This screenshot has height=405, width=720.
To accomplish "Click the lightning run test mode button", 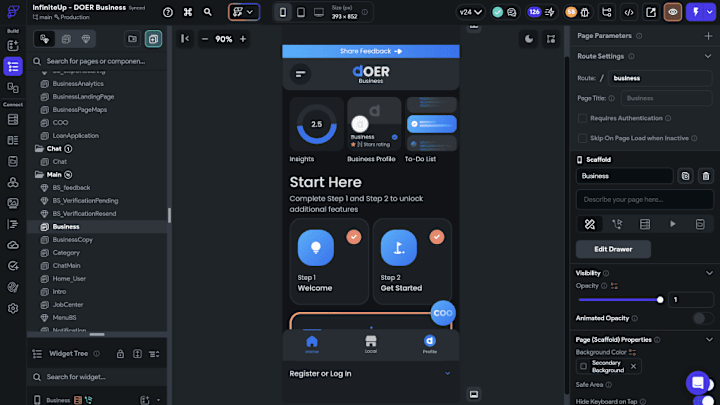I will [696, 12].
